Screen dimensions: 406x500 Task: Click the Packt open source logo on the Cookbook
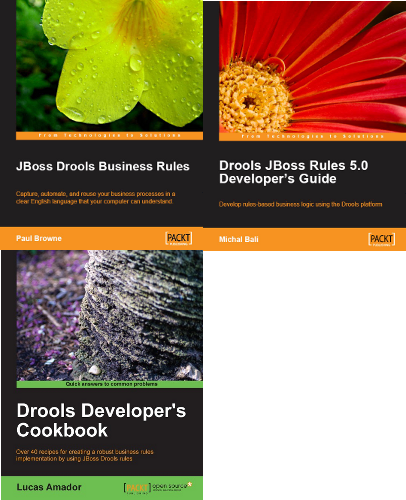[x=158, y=488]
